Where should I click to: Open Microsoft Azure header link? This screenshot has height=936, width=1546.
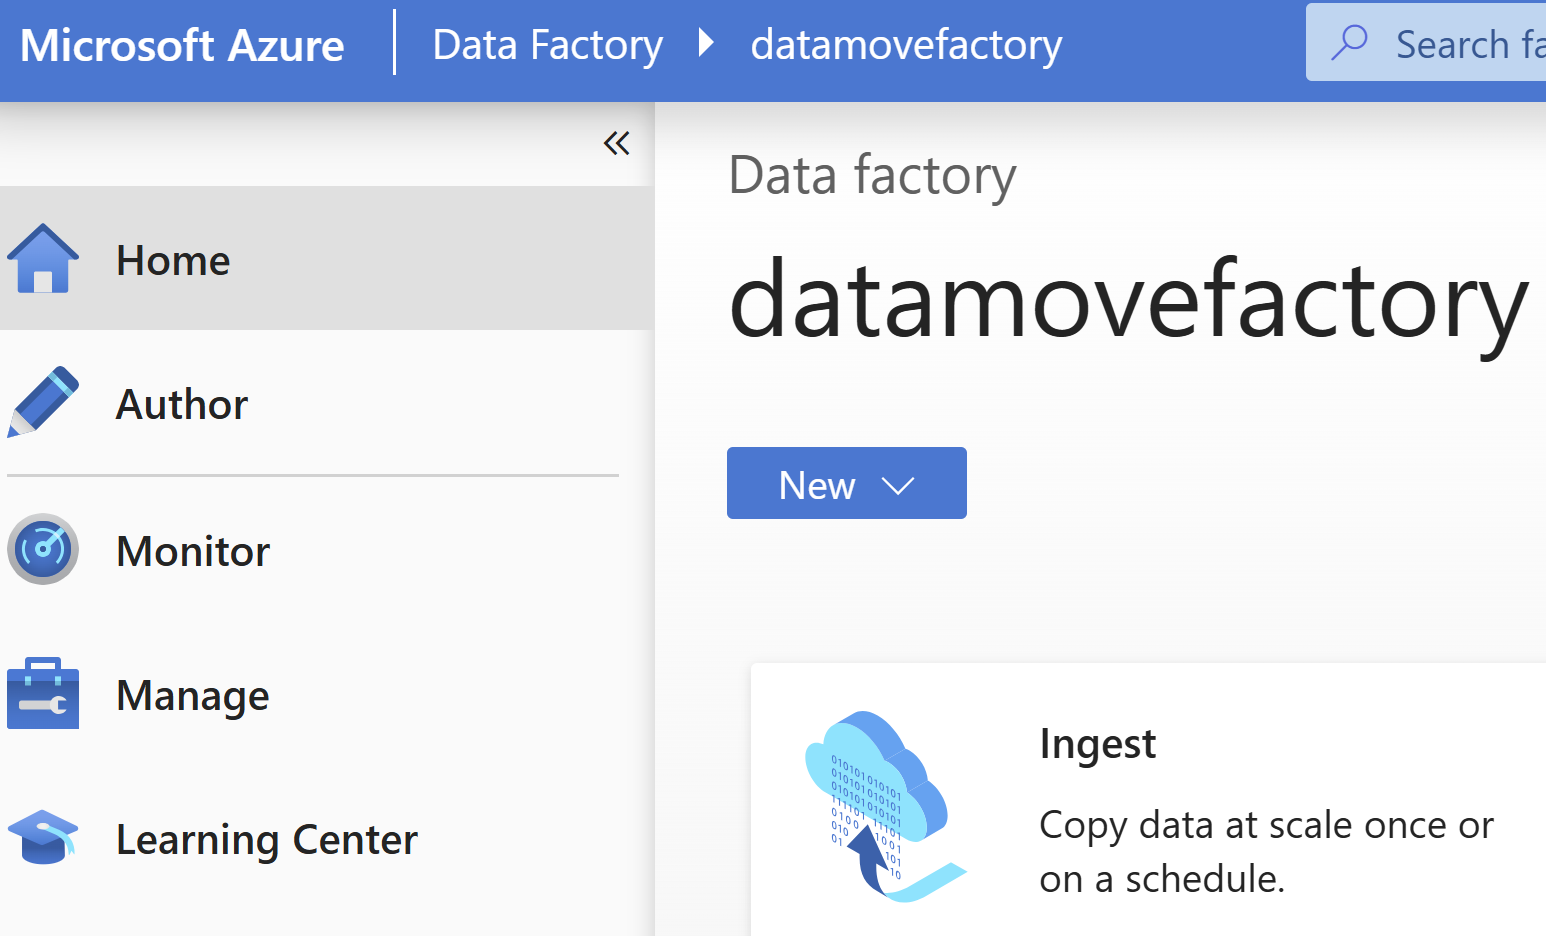pyautogui.click(x=182, y=45)
